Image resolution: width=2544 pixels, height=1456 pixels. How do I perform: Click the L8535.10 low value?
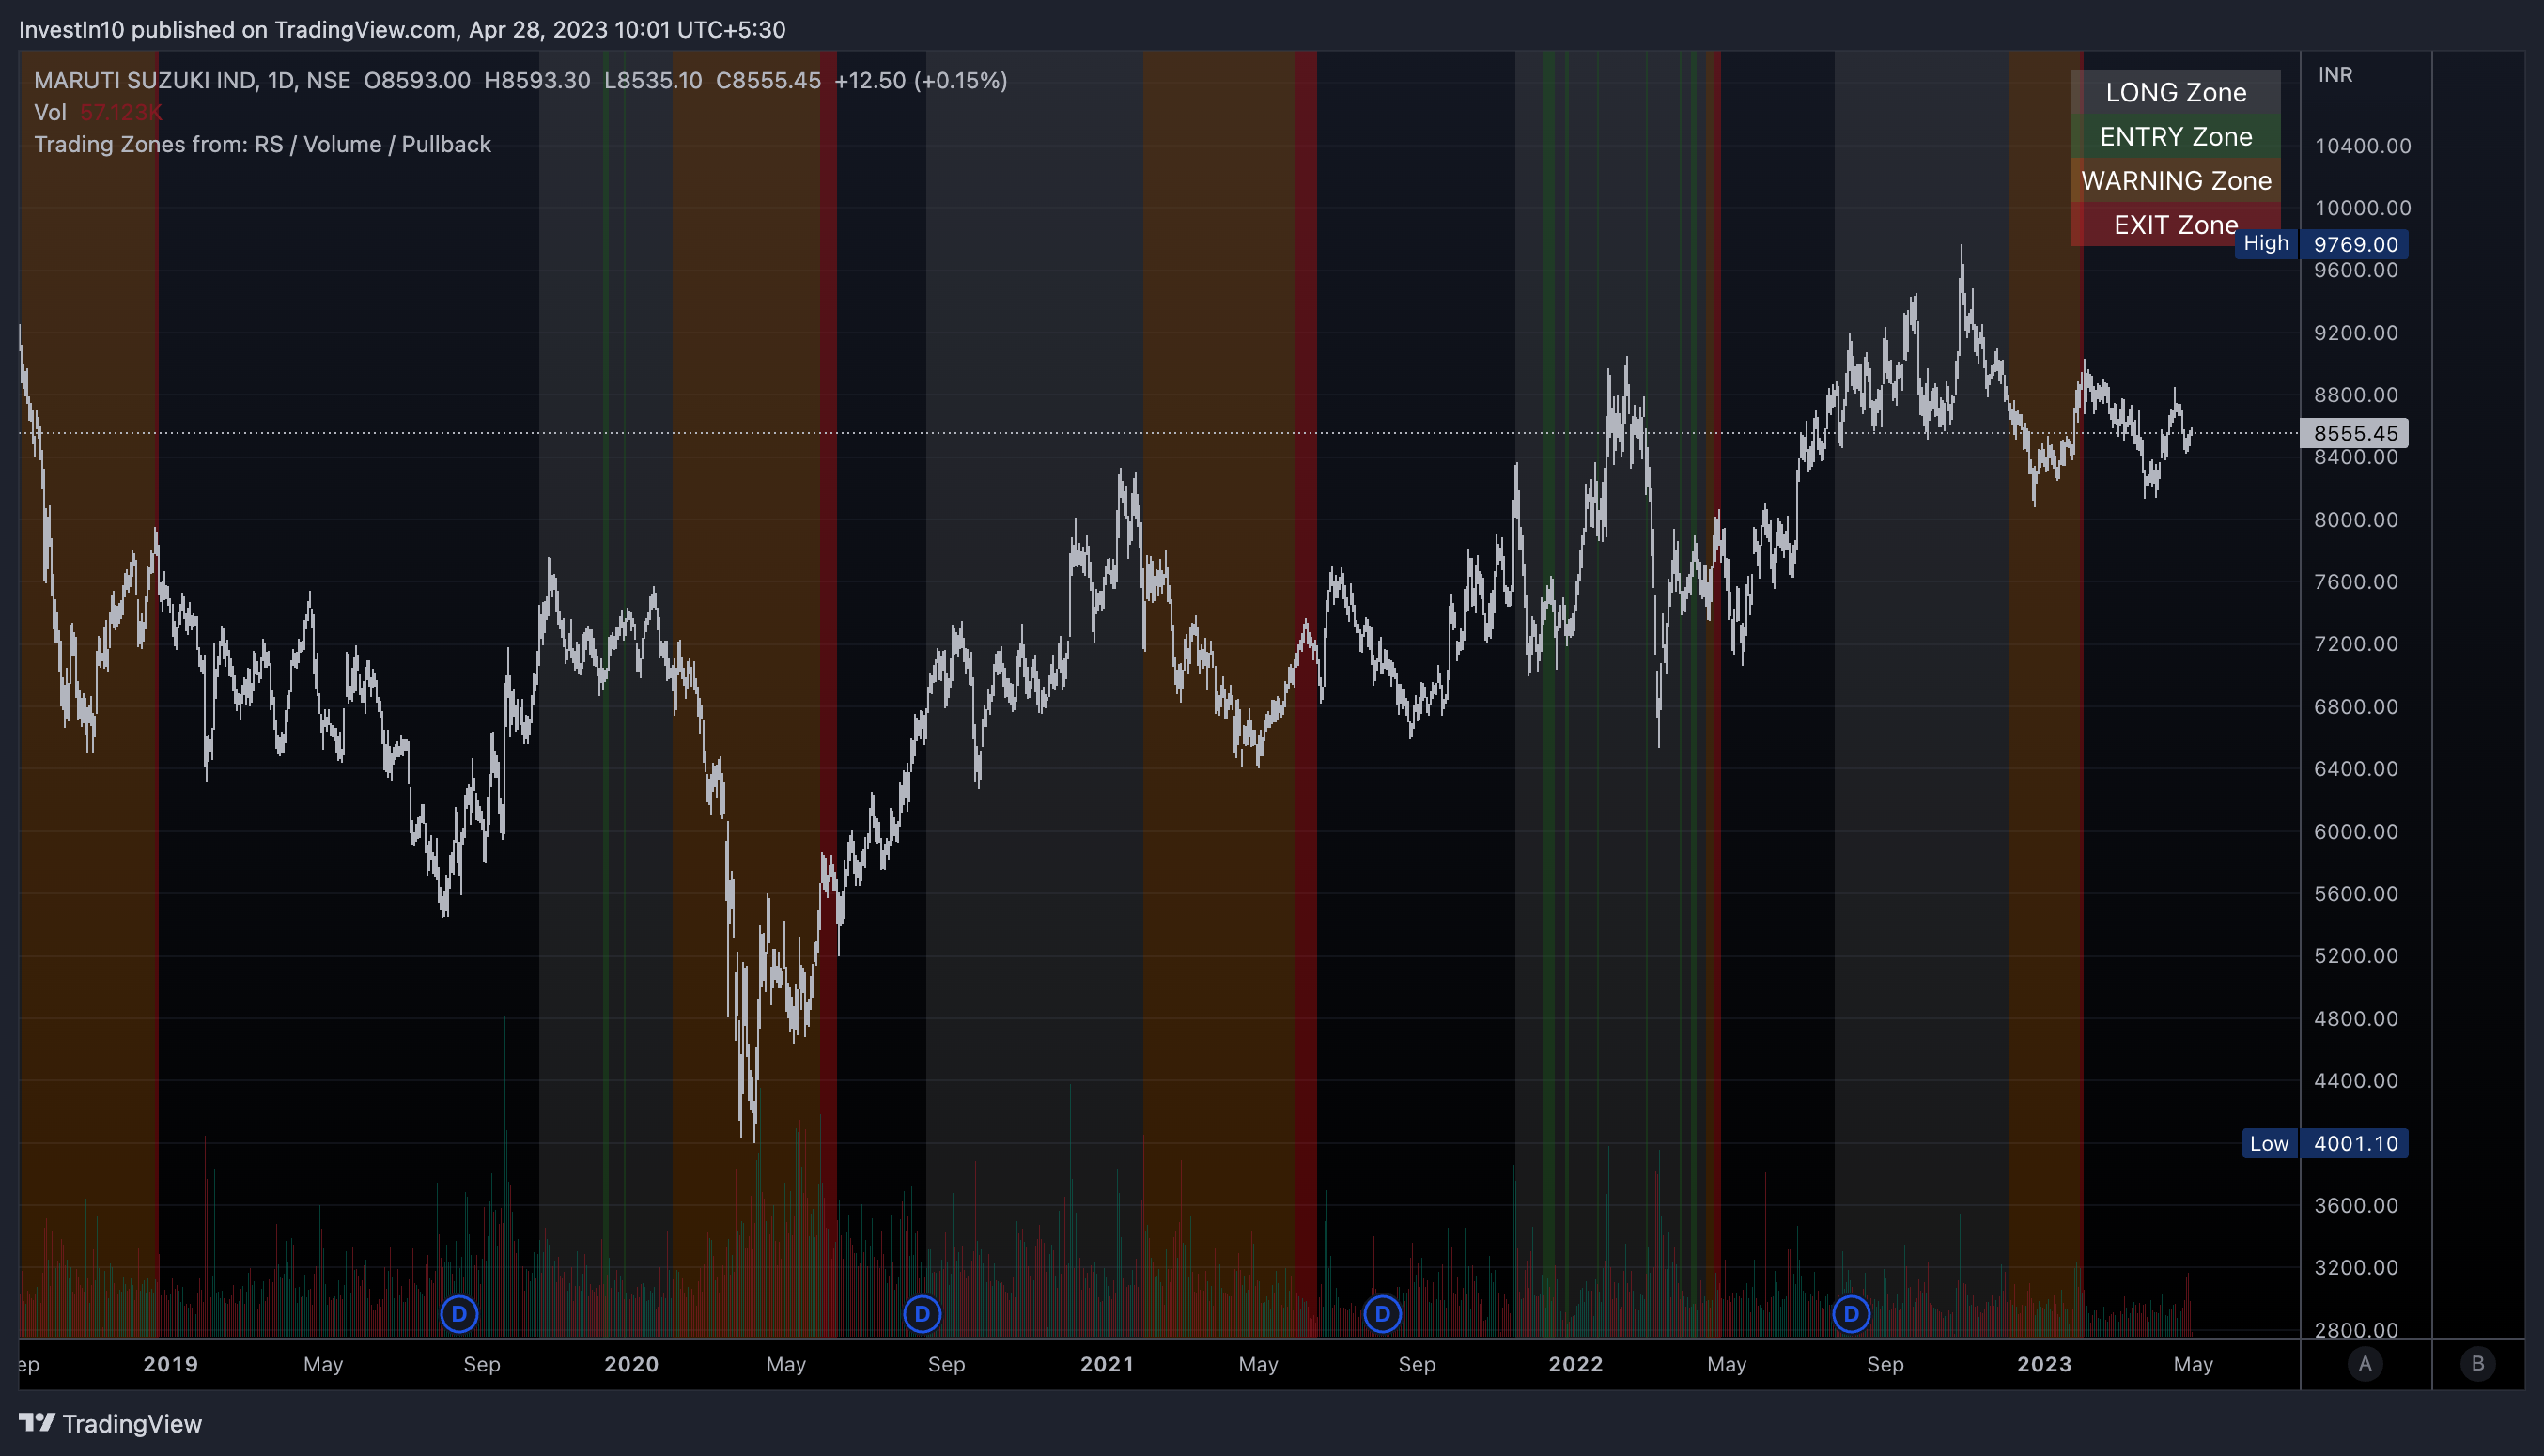tap(653, 80)
